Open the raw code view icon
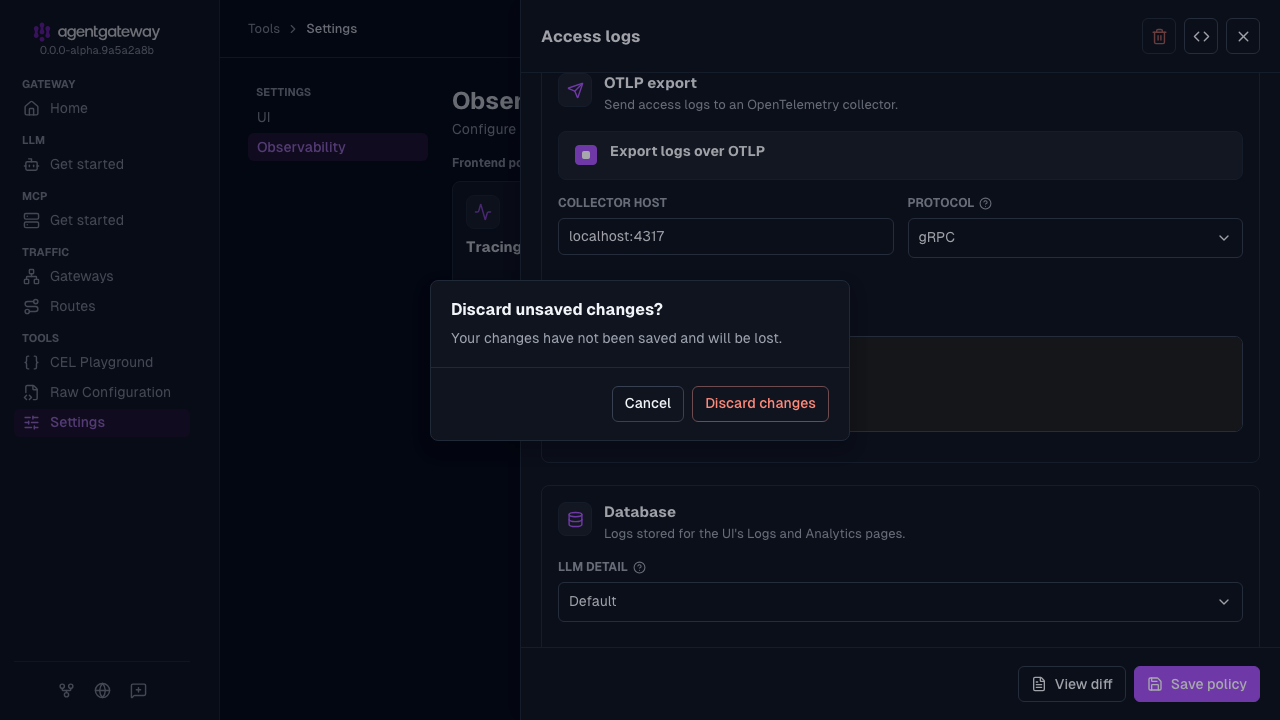 [1201, 37]
